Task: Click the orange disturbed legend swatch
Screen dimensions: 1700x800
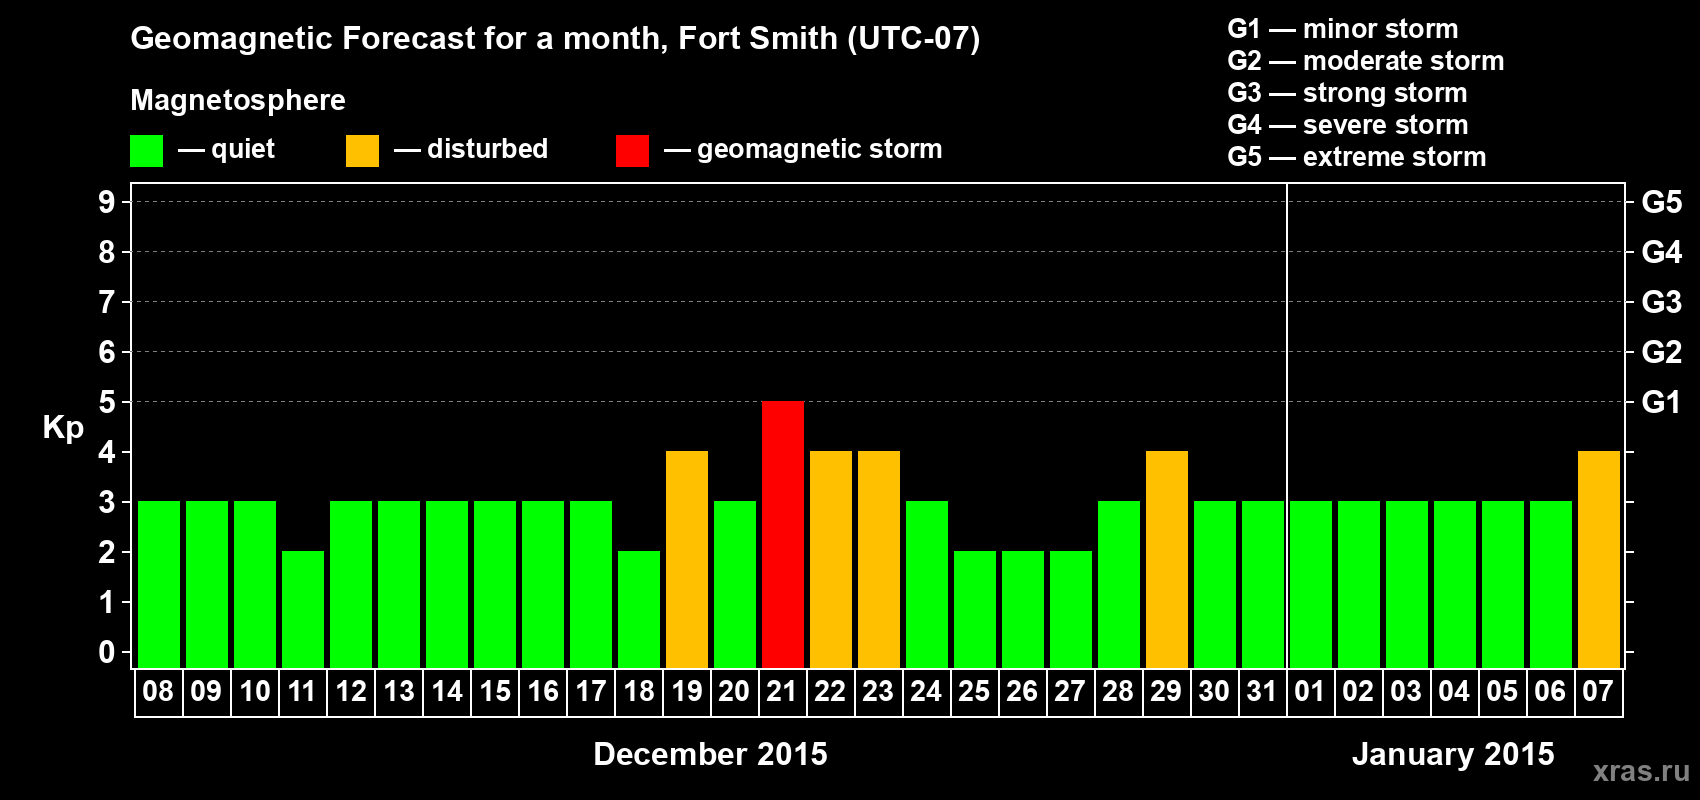Action: point(362,151)
